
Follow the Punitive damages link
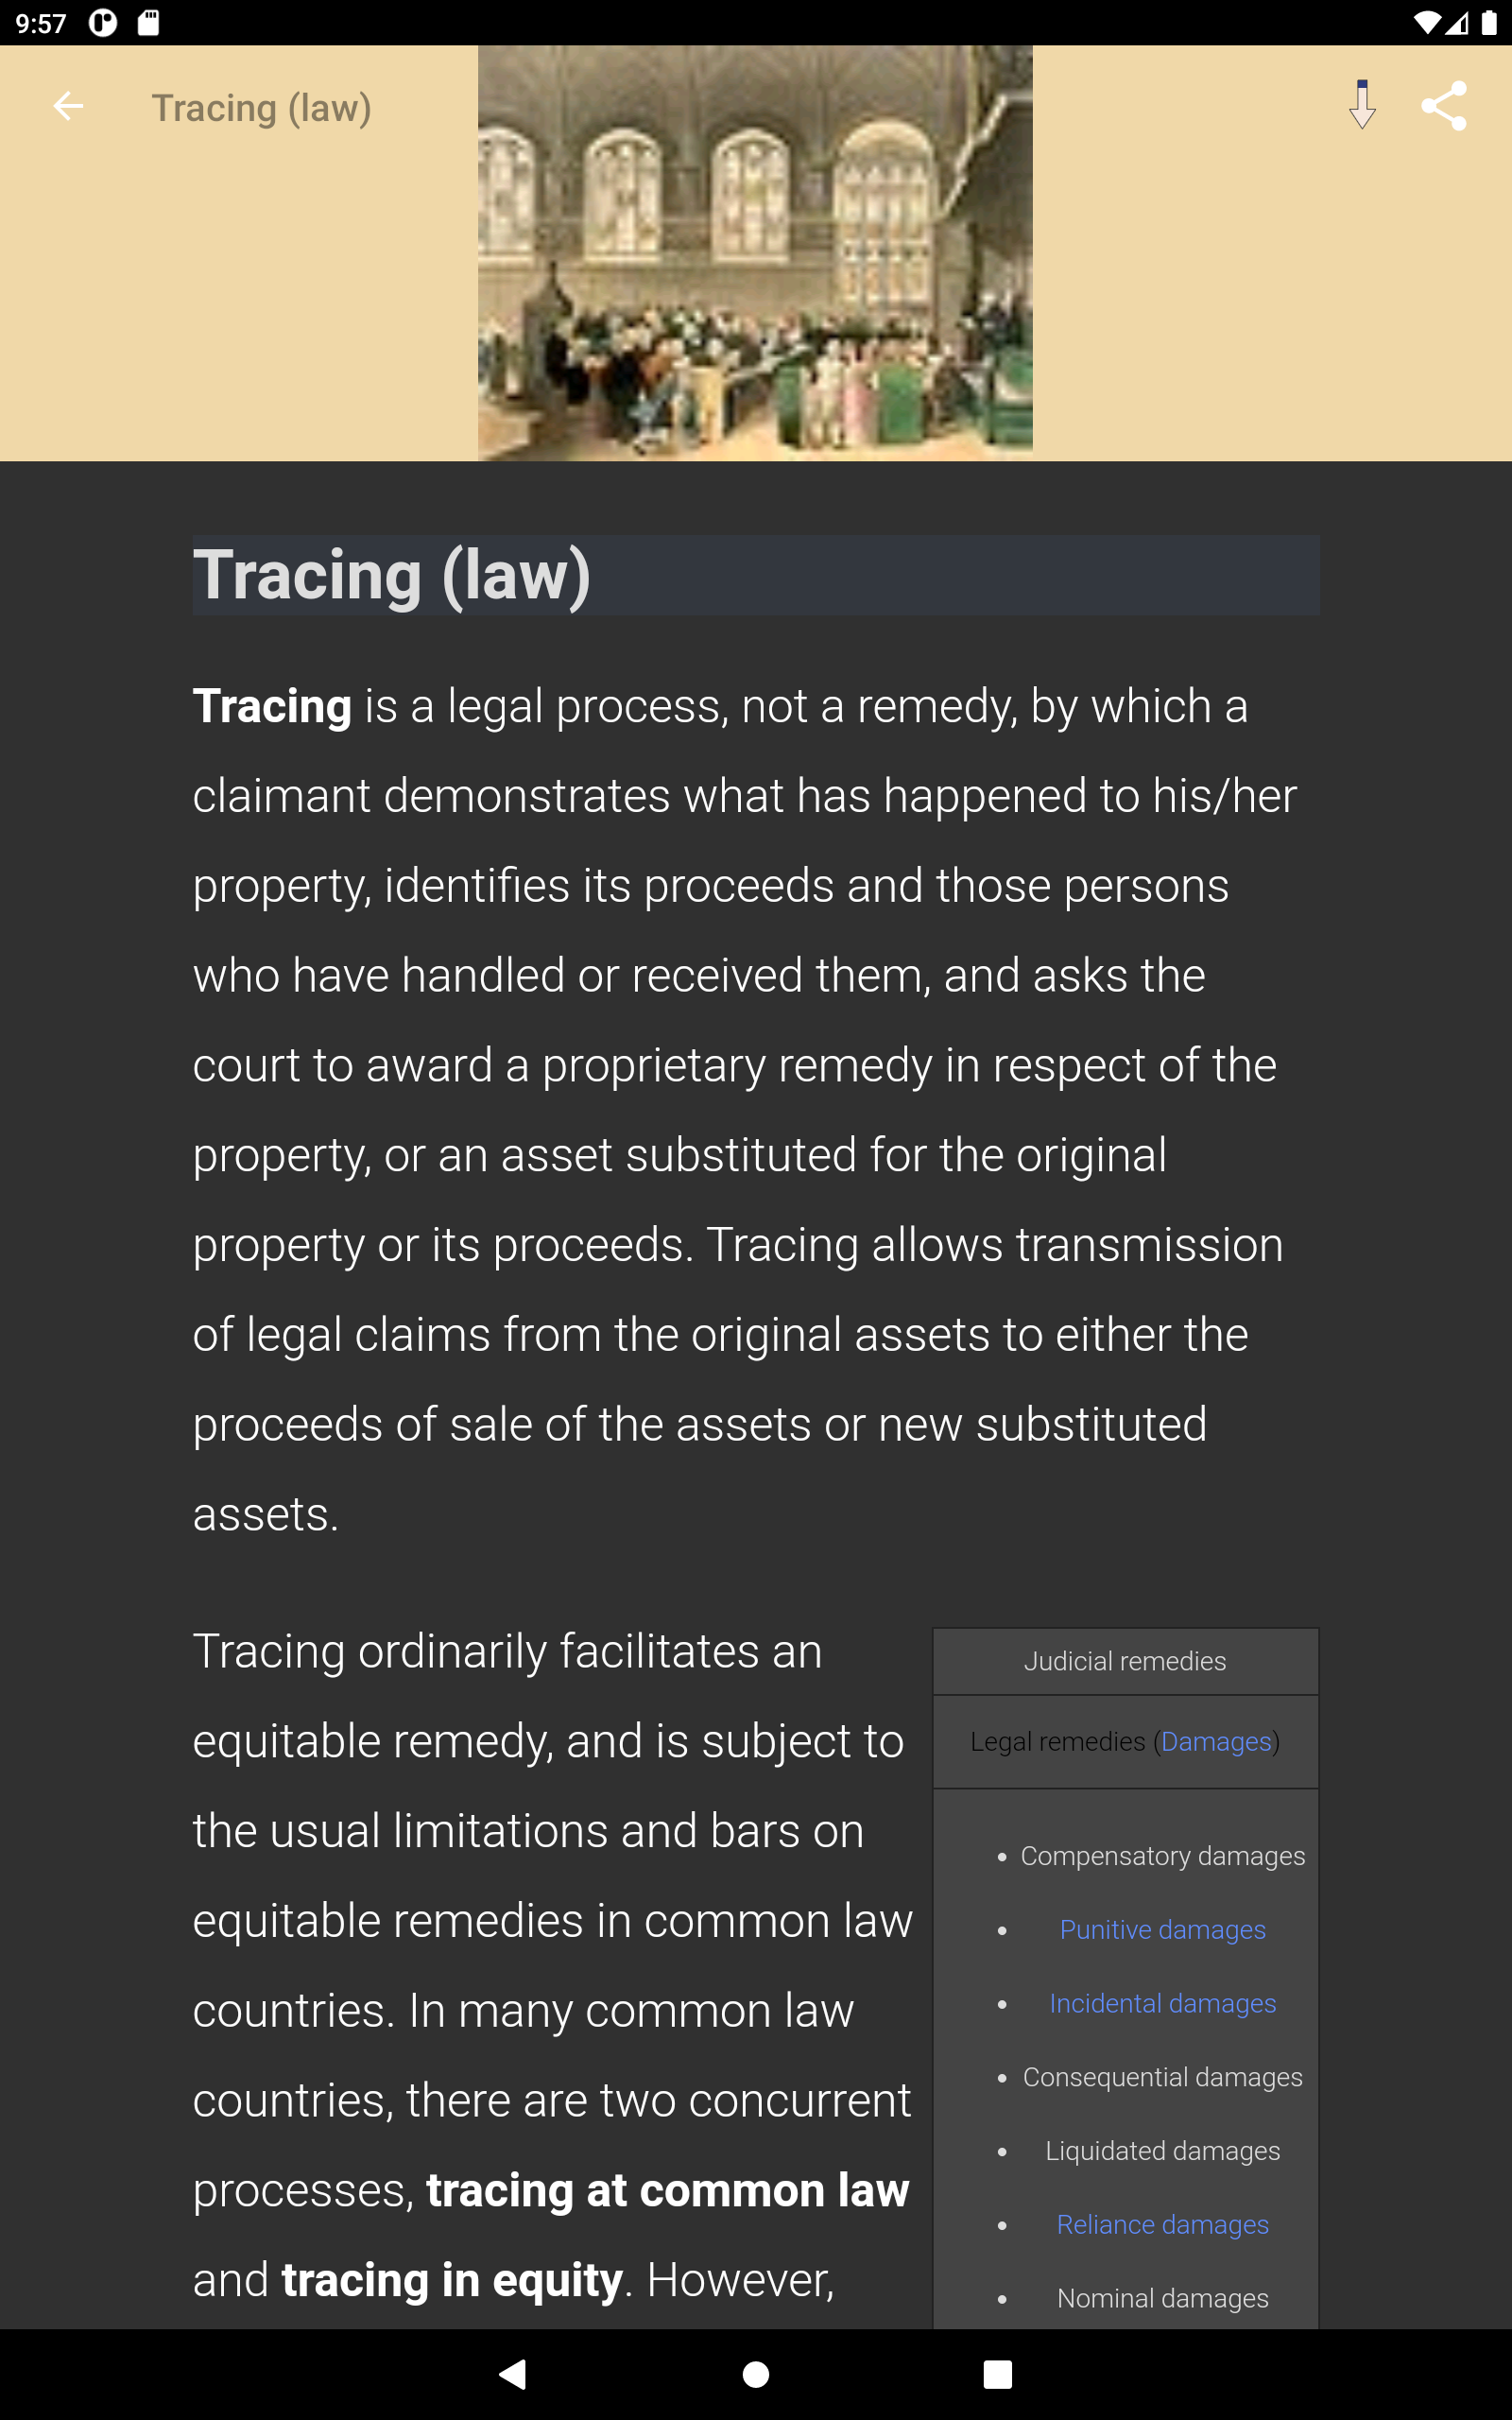tap(1162, 1930)
